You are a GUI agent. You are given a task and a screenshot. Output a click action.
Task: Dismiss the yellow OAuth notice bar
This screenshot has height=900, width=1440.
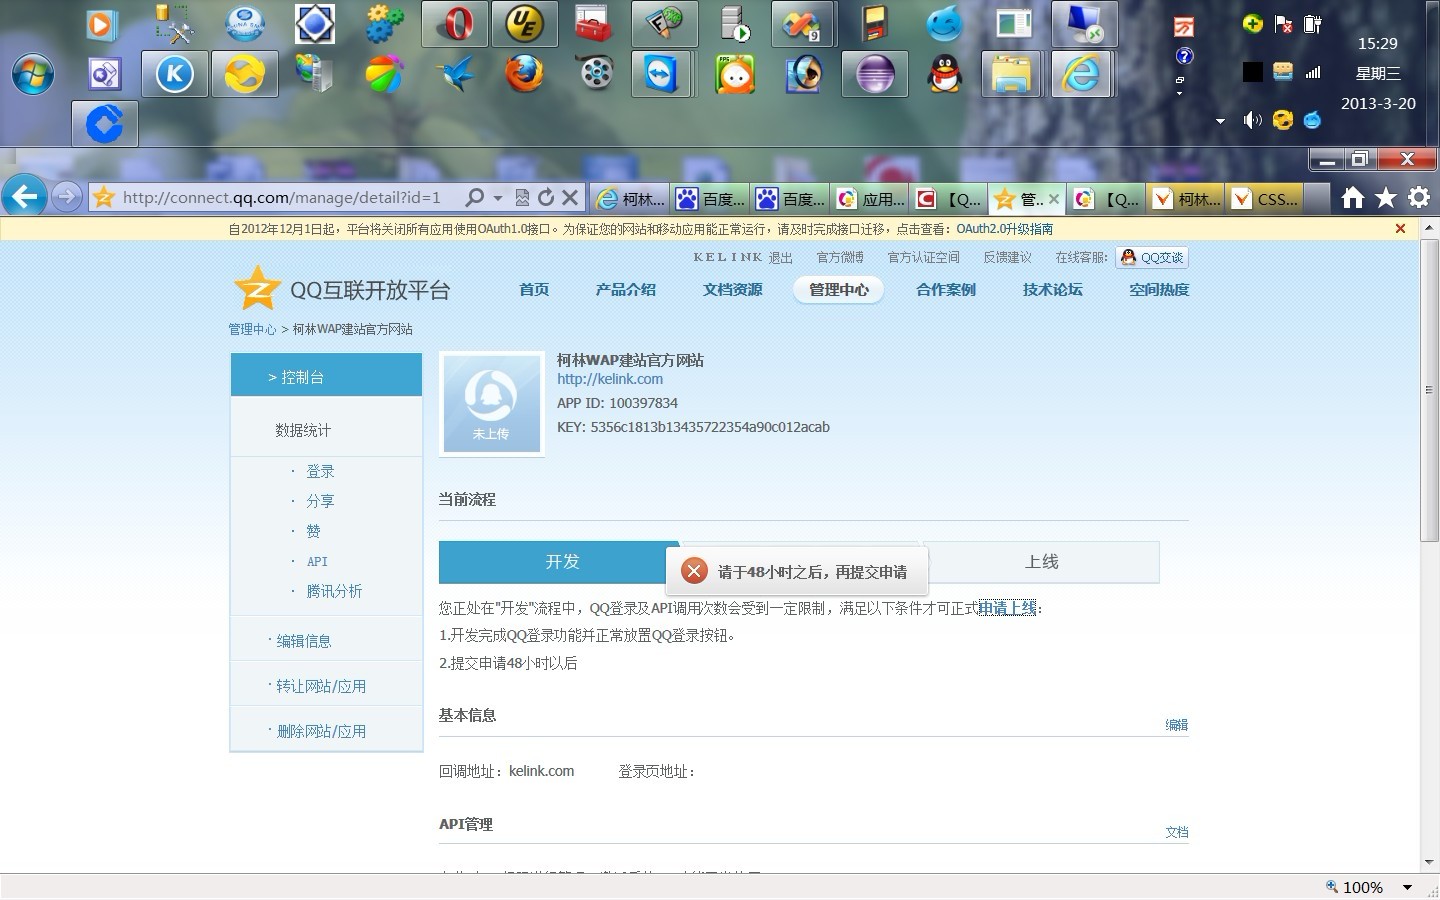point(1400,229)
